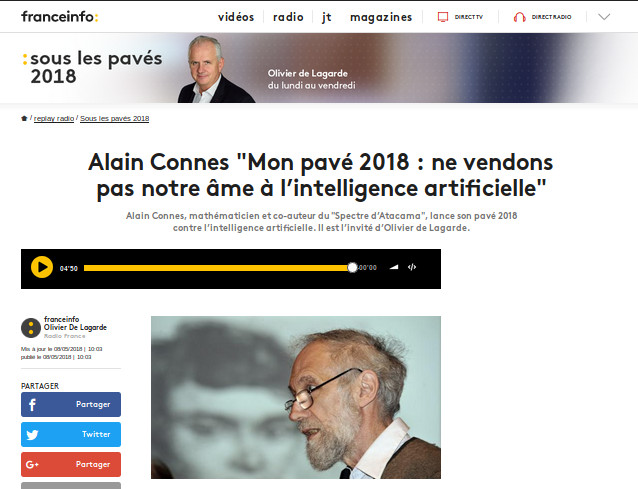Share the article on Facebook

click(71, 404)
